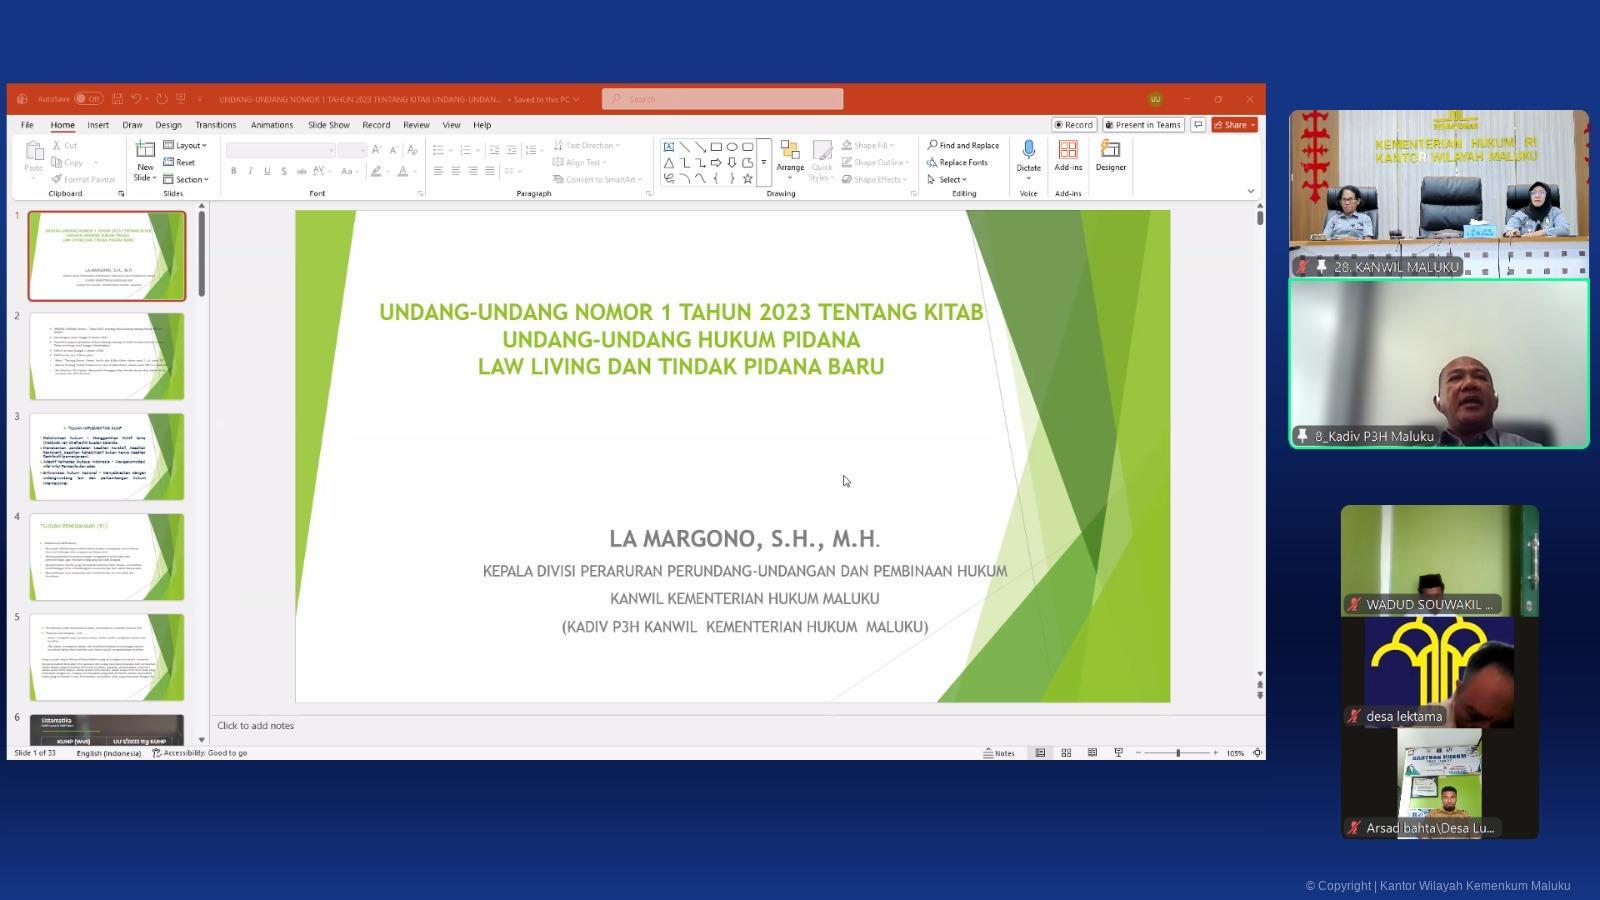Viewport: 1600px width, 900px height.
Task: Open the Arrange tool
Action: pos(790,152)
